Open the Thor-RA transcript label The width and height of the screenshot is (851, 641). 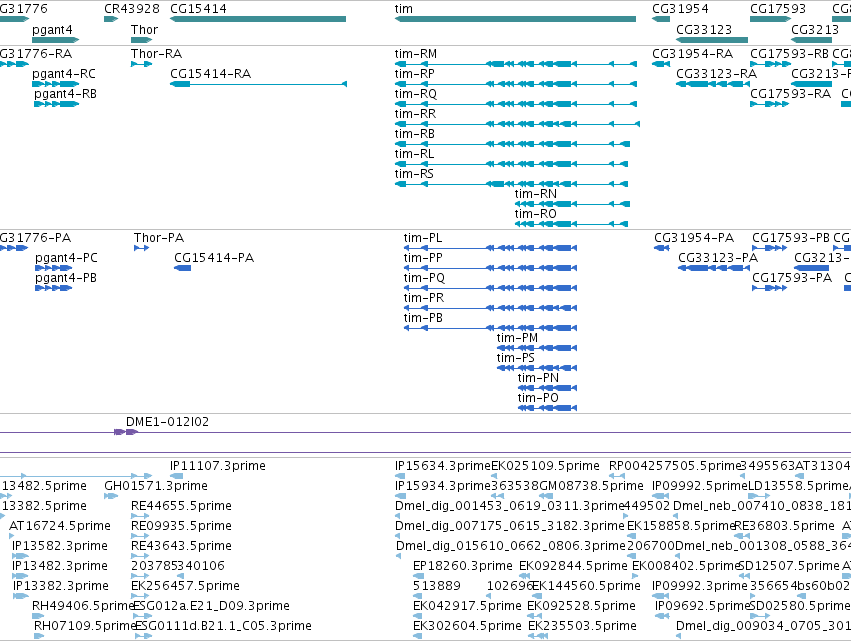click(x=156, y=54)
